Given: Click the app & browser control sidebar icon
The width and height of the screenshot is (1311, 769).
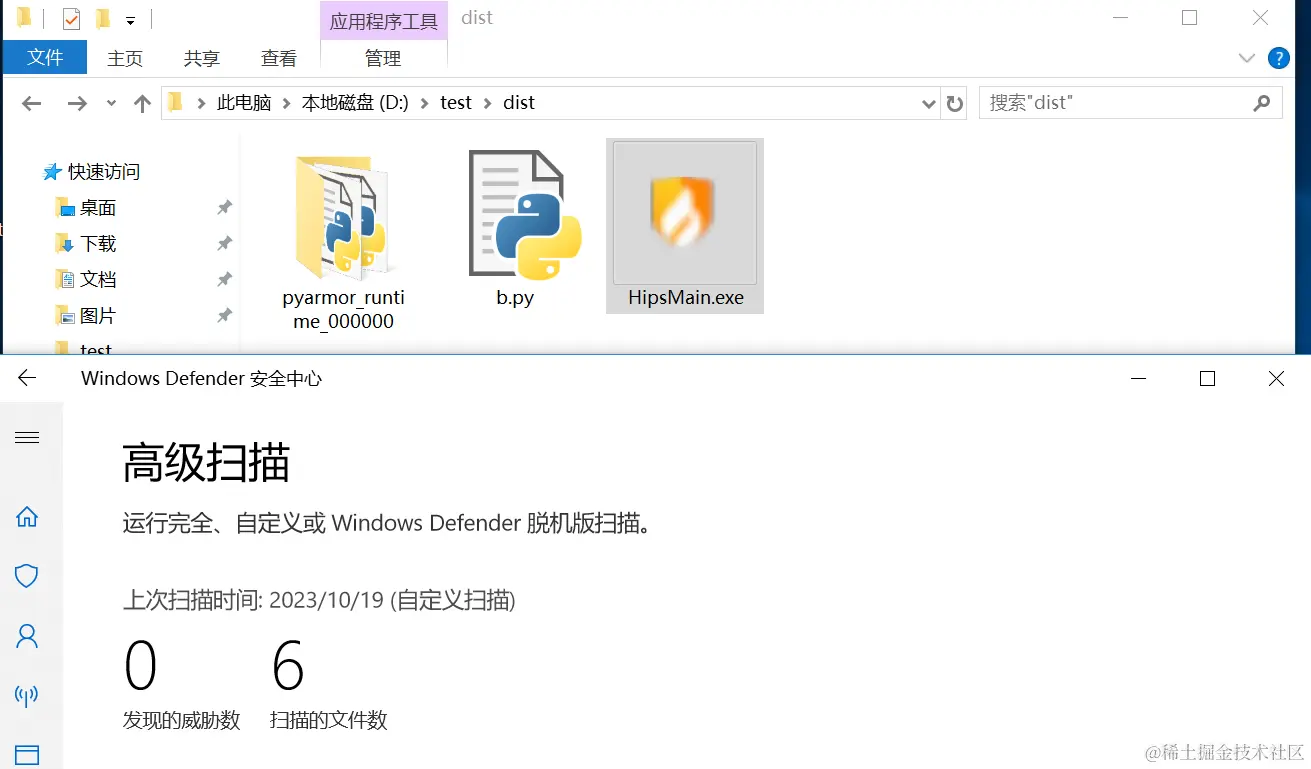Looking at the screenshot, I should coord(27,753).
